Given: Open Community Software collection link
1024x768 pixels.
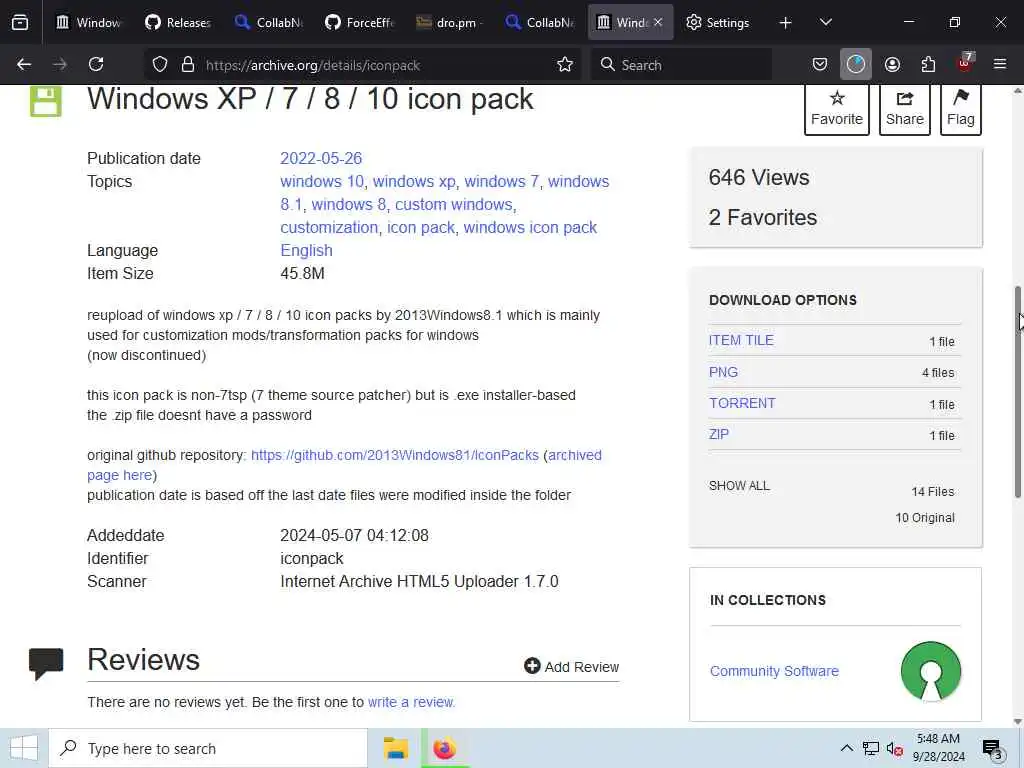Looking at the screenshot, I should tap(774, 671).
